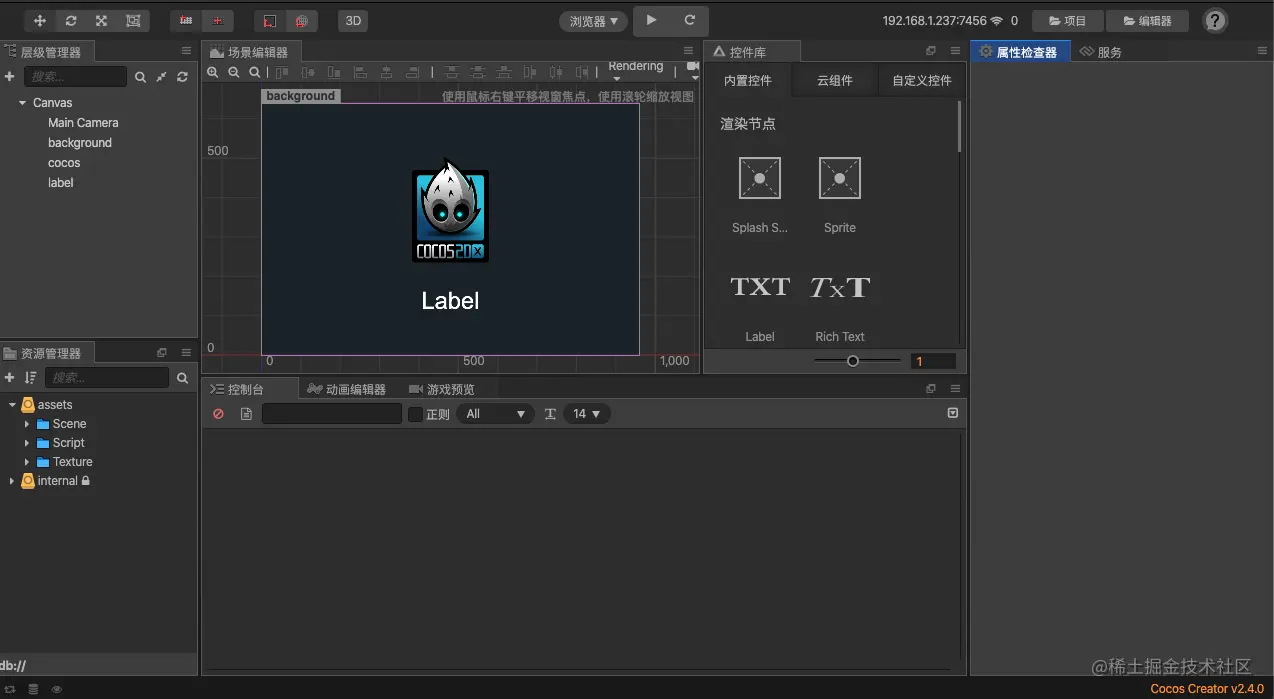
Task: Pick the Splash Sprite widget
Action: (x=760, y=194)
